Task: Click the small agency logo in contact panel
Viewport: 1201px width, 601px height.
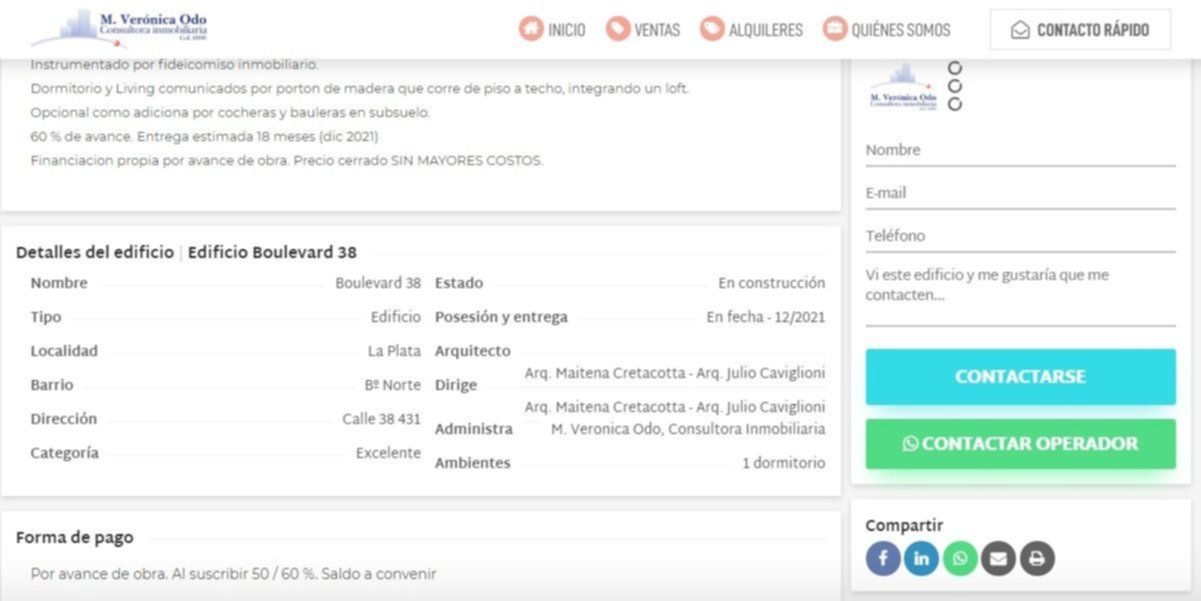Action: tap(903, 87)
